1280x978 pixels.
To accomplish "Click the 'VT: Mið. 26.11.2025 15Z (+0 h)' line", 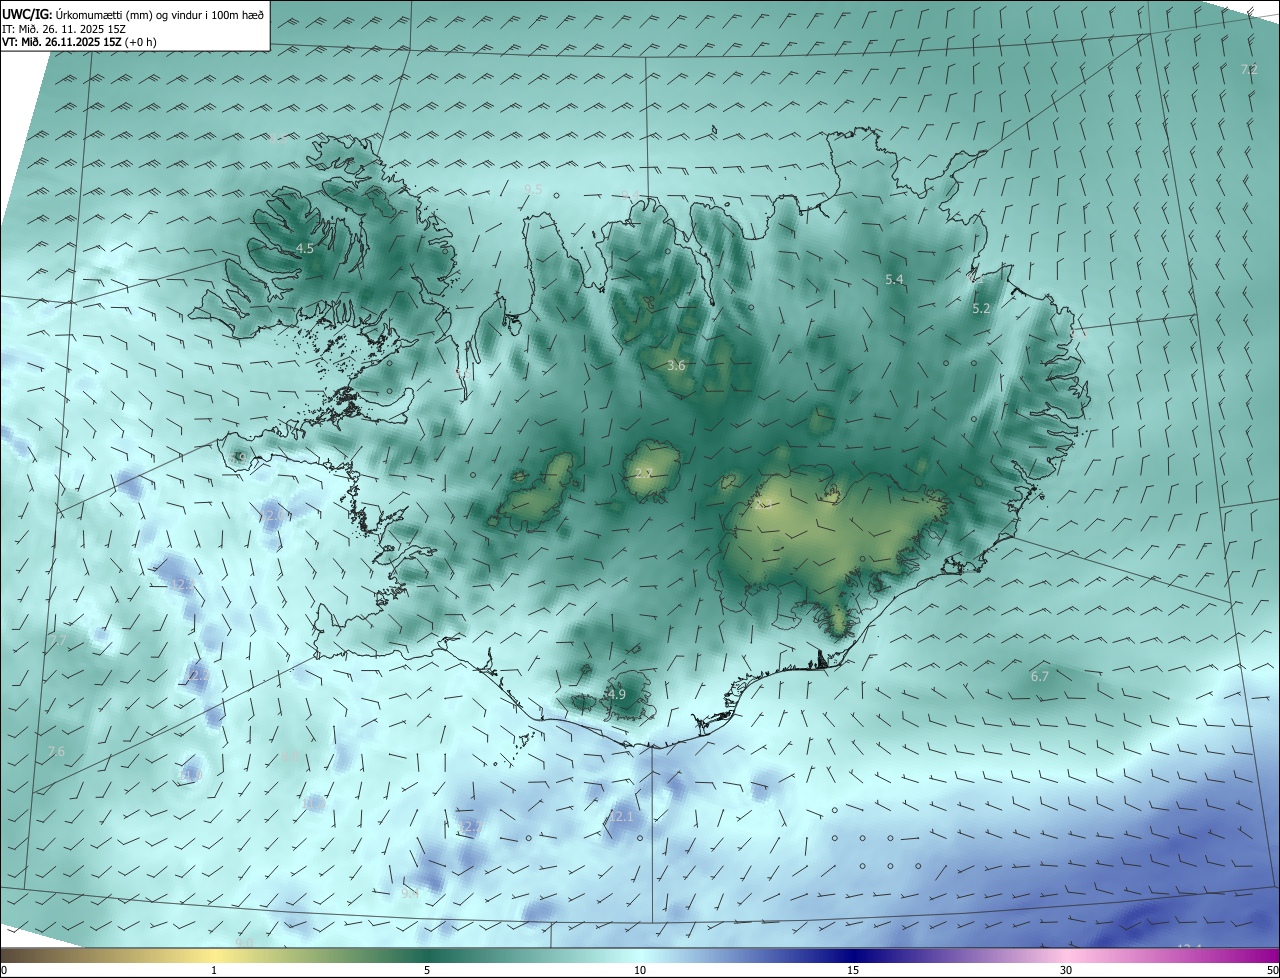I will [79, 42].
